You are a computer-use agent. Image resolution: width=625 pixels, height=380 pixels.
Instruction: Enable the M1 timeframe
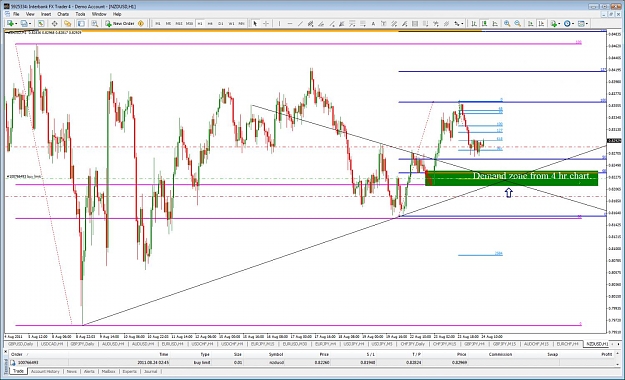pos(158,24)
